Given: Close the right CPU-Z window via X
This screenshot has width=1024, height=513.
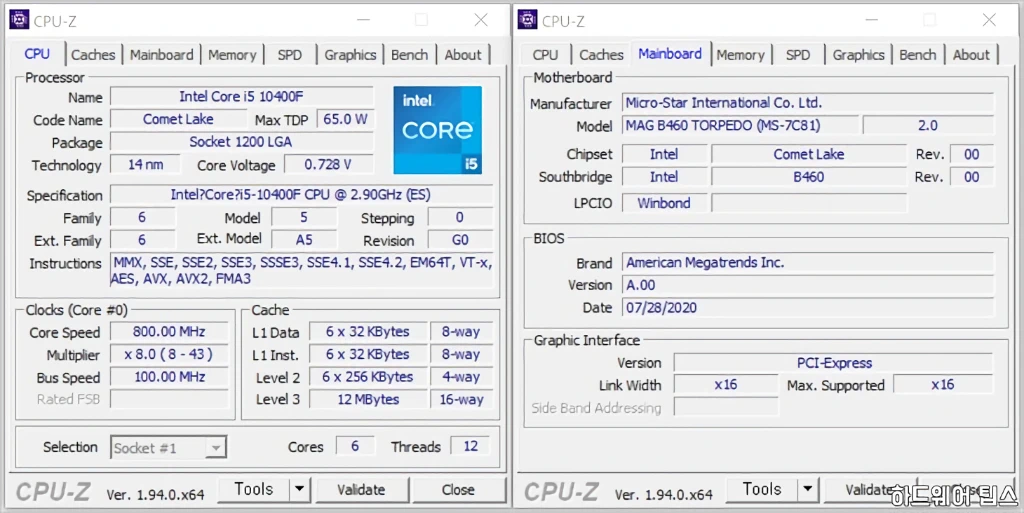Looking at the screenshot, I should [989, 20].
